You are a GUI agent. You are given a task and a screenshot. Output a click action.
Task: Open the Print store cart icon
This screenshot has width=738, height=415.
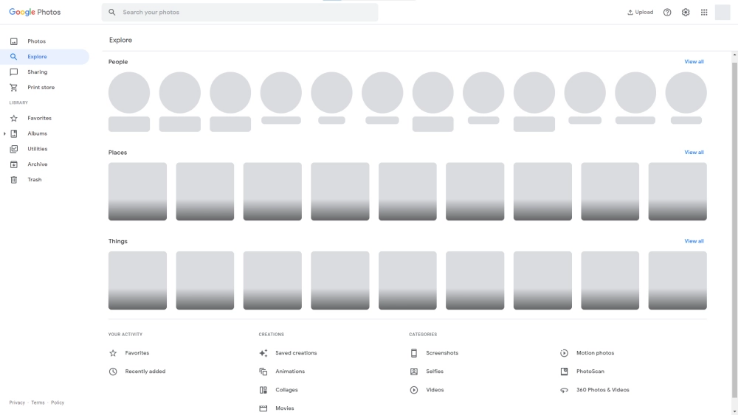pos(14,88)
